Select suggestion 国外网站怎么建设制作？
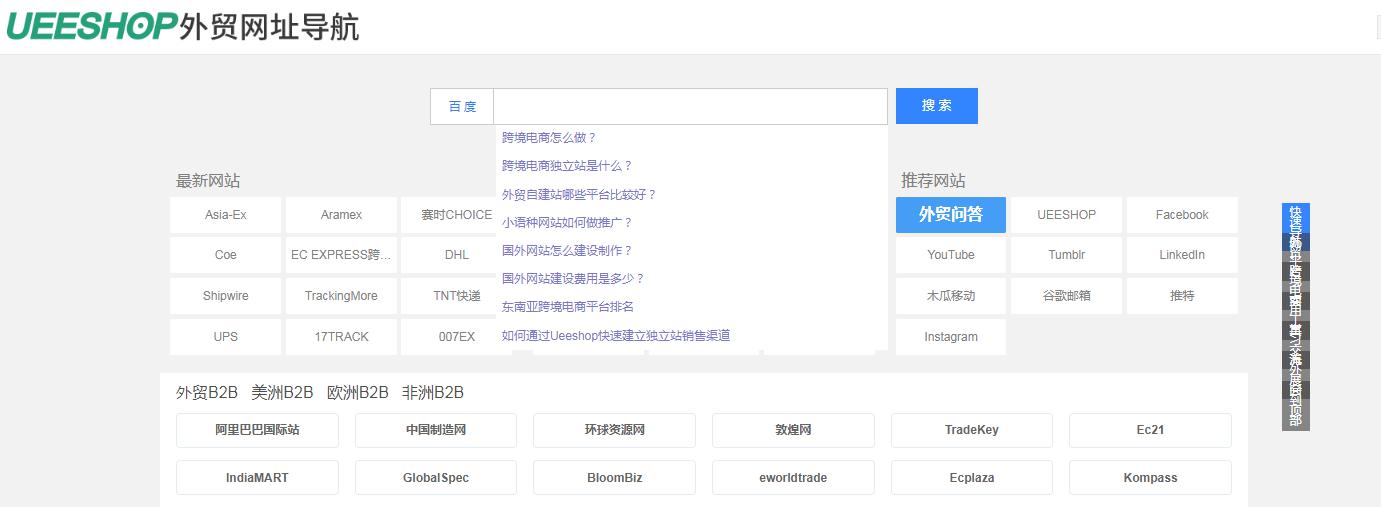 coord(567,250)
